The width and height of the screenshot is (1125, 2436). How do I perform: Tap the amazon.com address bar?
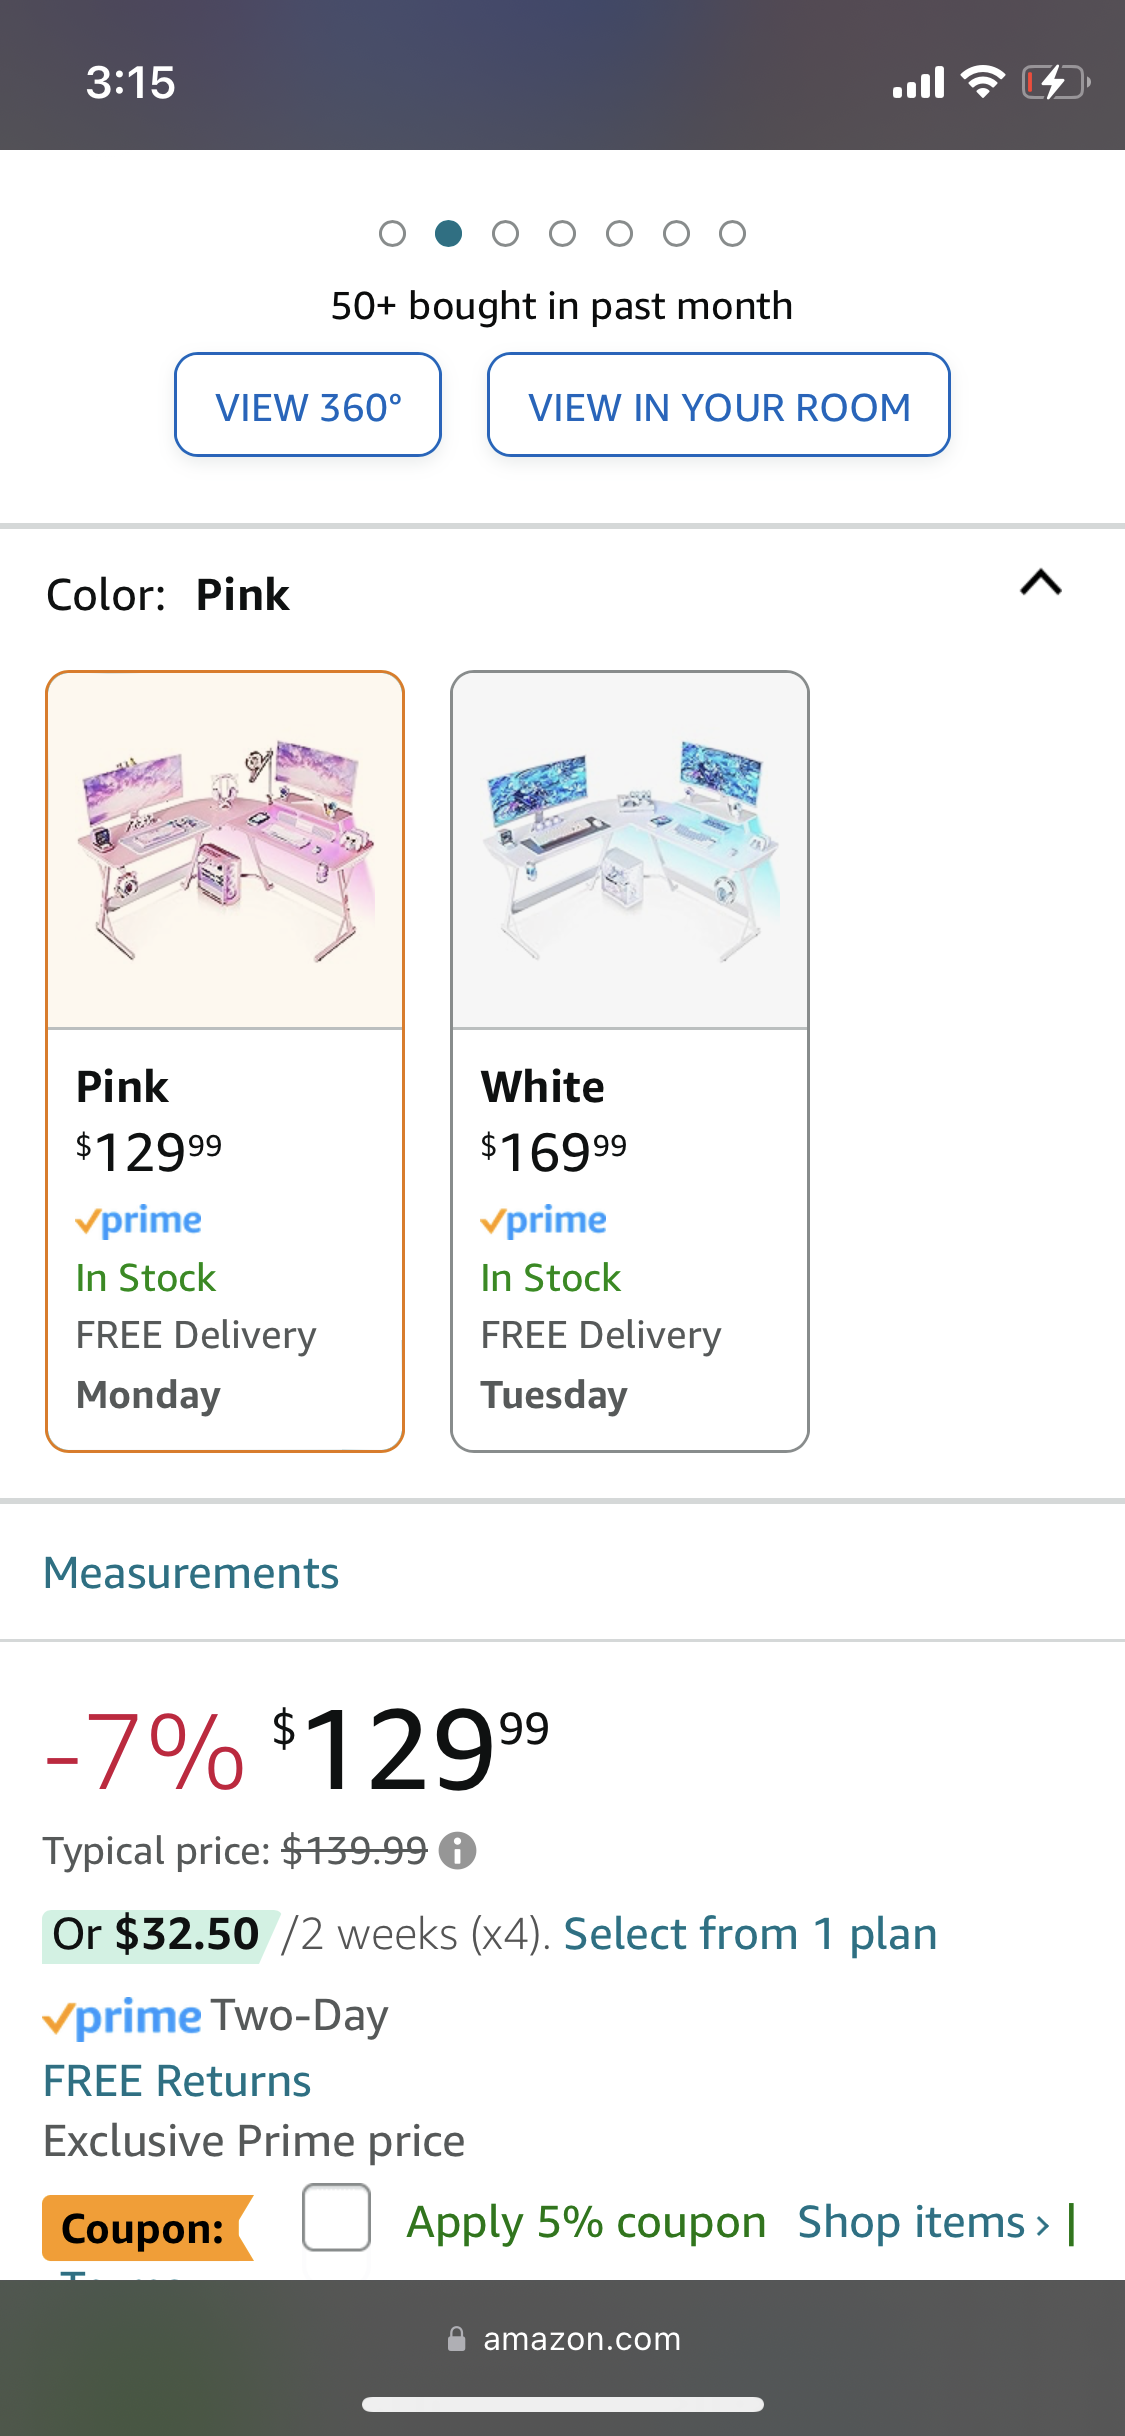pyautogui.click(x=580, y=2339)
